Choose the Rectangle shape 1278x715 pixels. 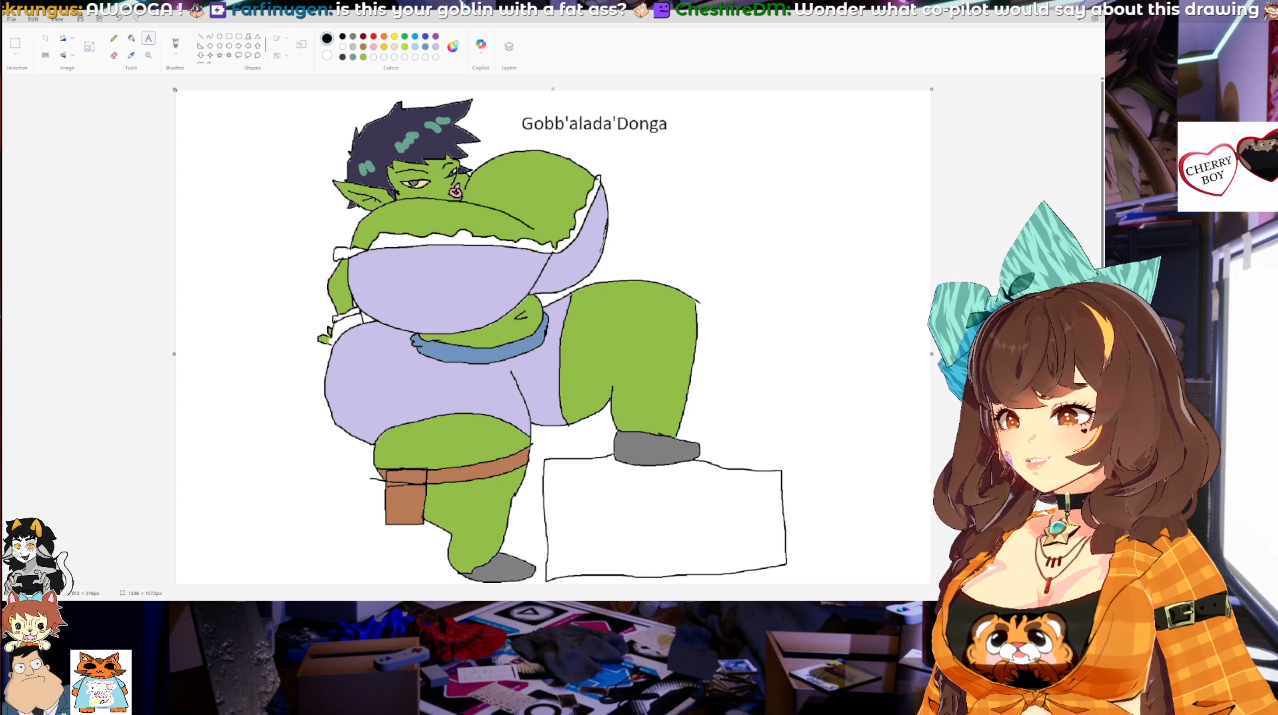(x=229, y=36)
